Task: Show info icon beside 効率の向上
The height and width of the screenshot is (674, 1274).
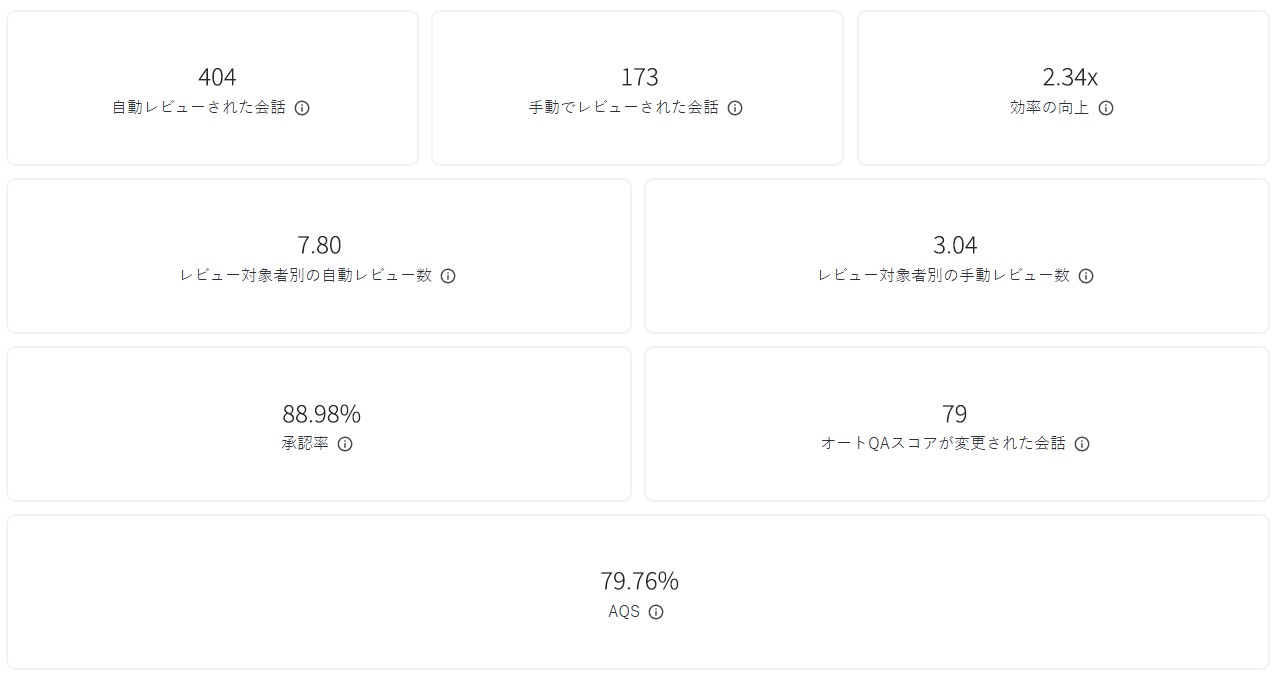Action: 1106,108
